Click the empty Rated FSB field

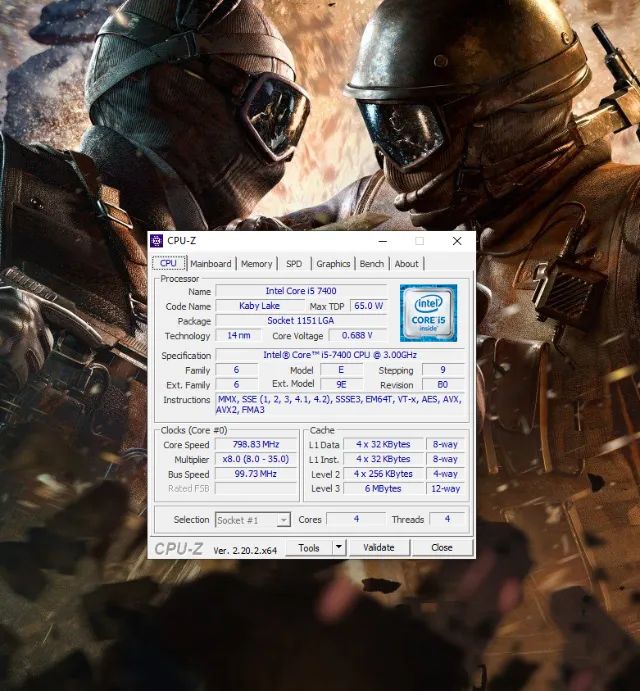pos(256,488)
